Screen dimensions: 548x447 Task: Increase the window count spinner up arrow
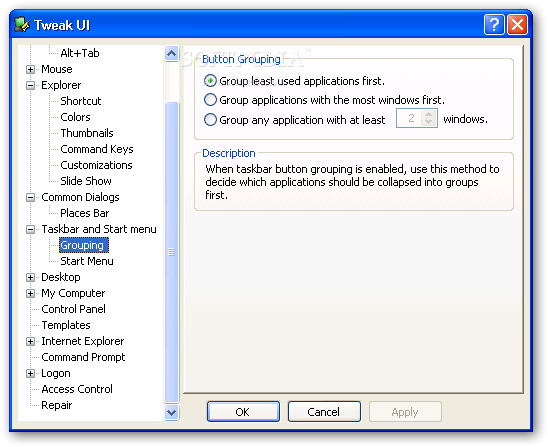tap(429, 114)
